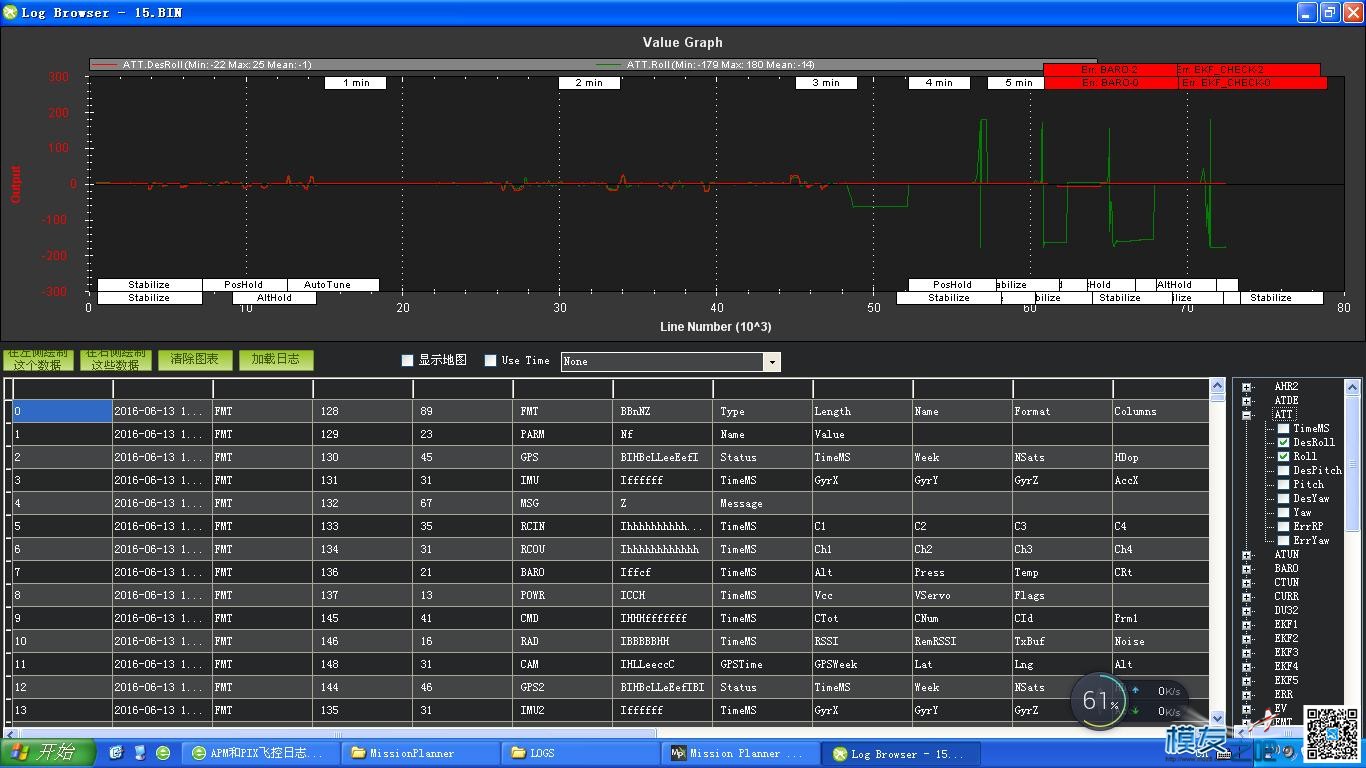1366x768 pixels.
Task: Switch to Mission Planner app taskbar item
Action: point(740,753)
